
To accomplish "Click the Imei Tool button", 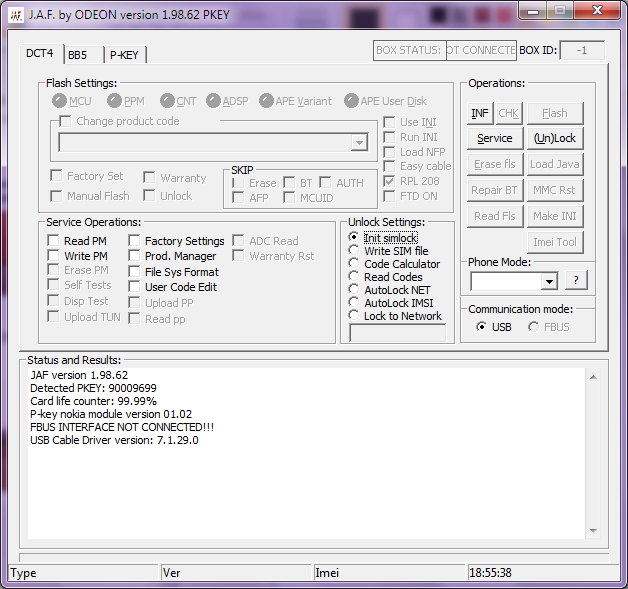I will pyautogui.click(x=555, y=242).
